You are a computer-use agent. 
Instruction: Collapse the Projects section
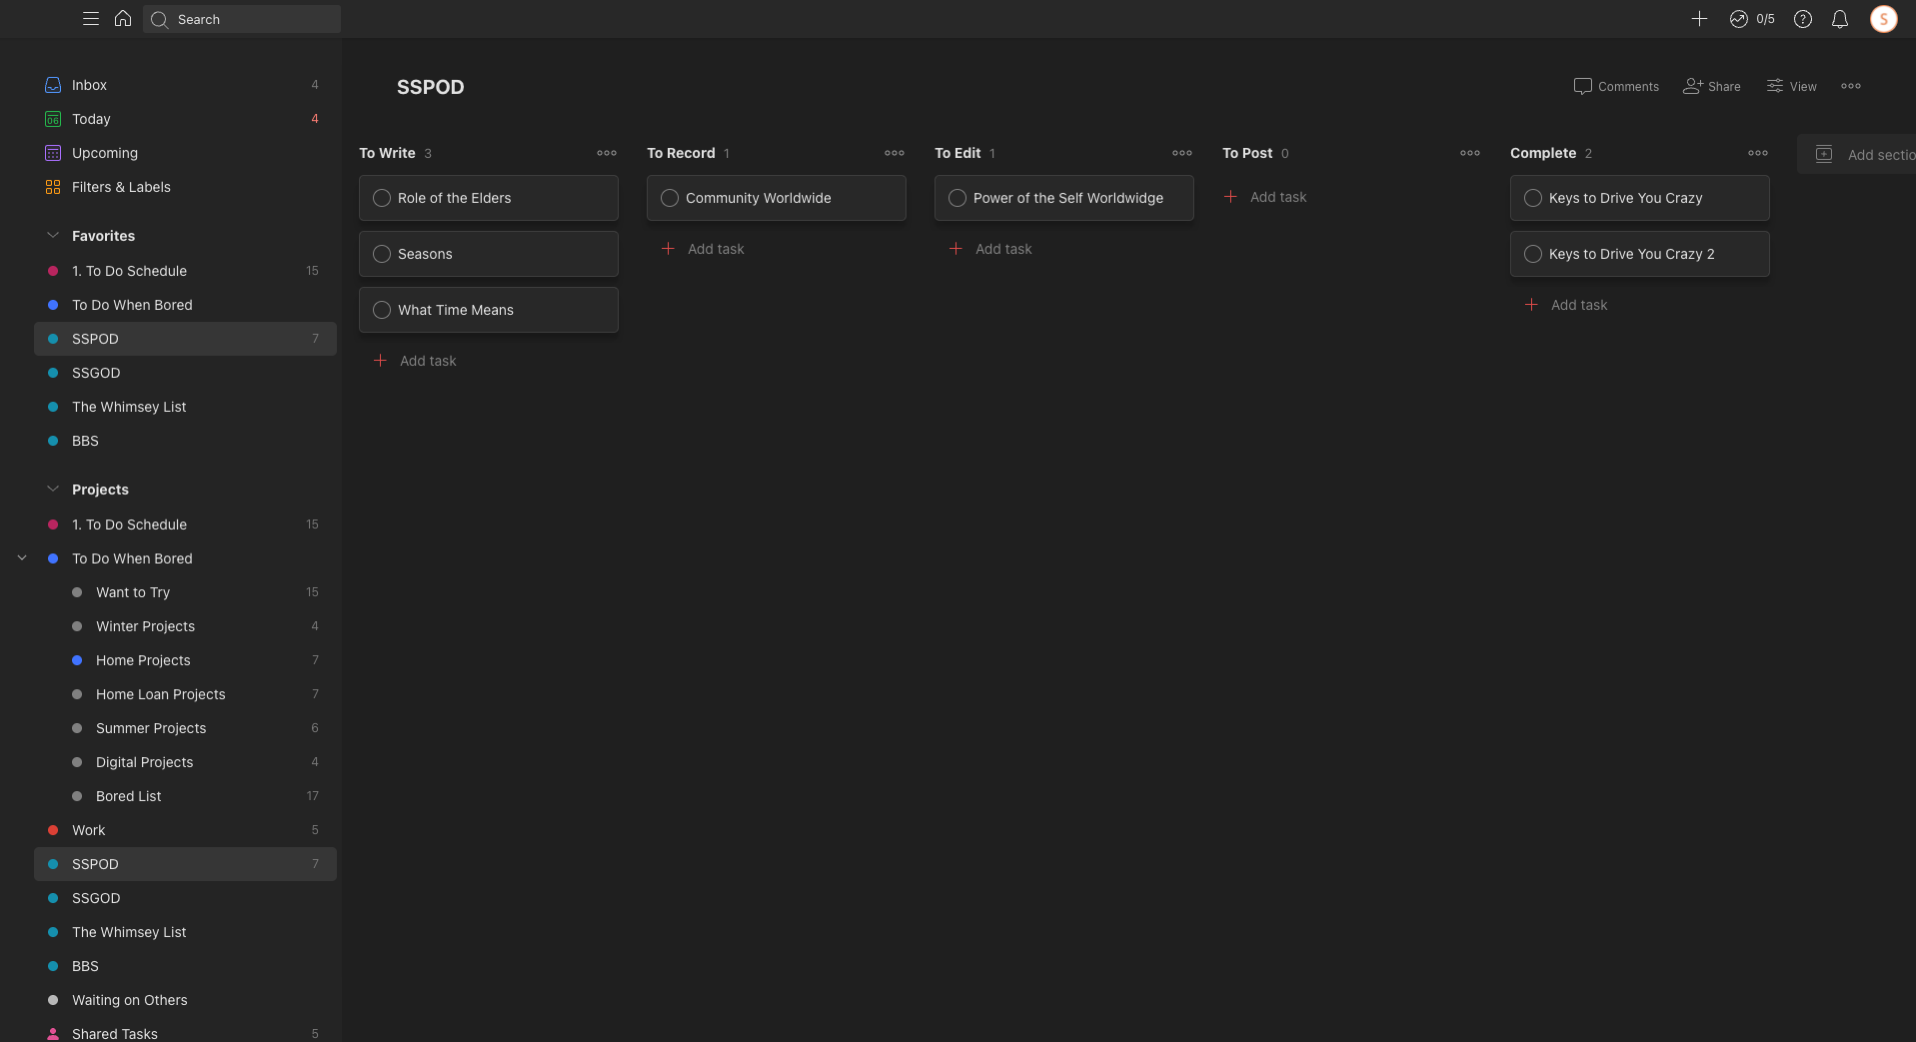53,489
